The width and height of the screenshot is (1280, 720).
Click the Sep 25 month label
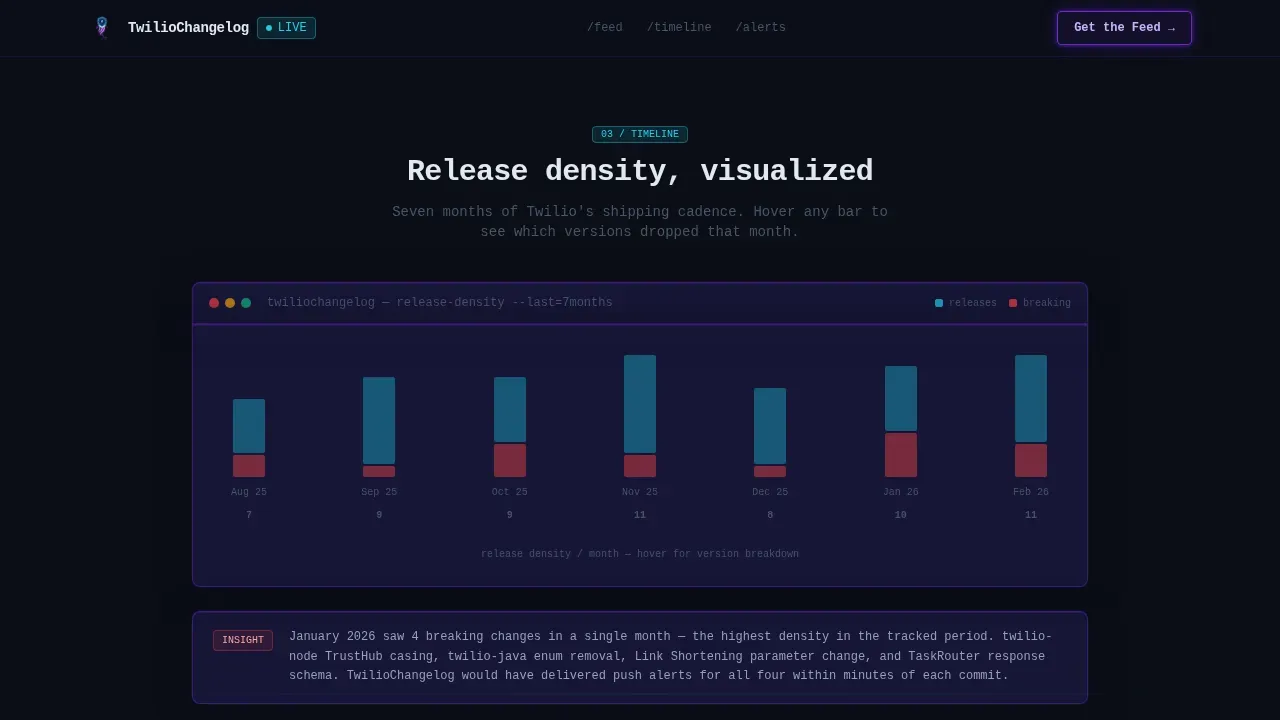click(x=379, y=492)
